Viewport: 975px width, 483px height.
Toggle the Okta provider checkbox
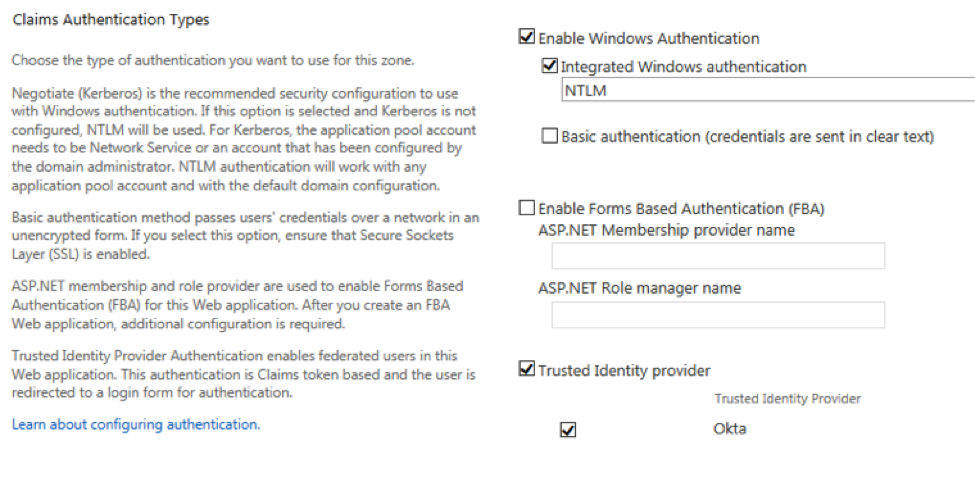tap(568, 430)
